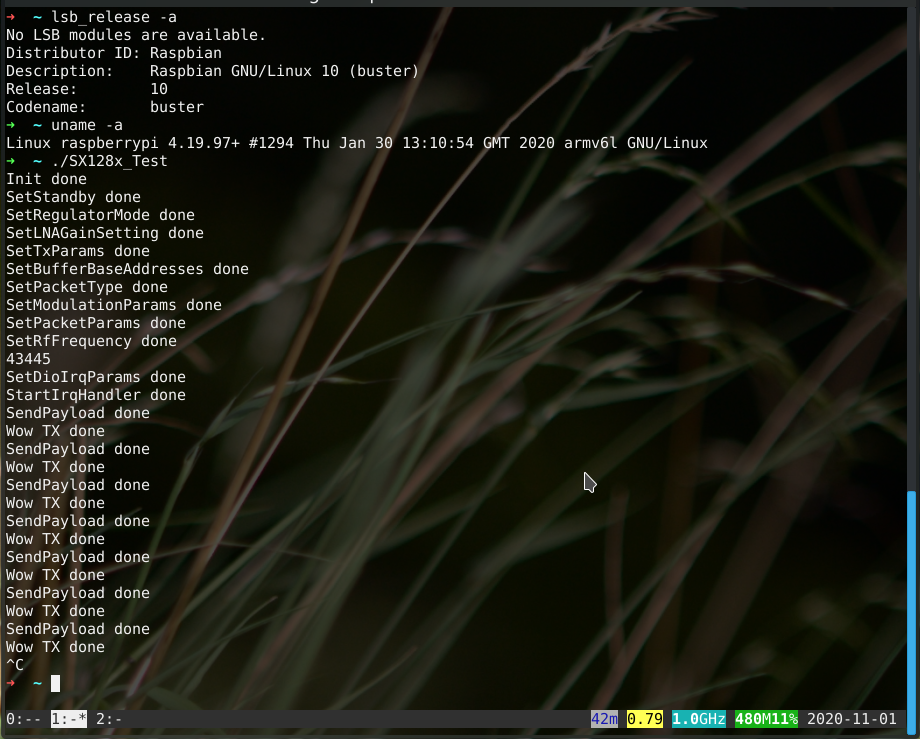Click green prompt arrow before 'uname -a'
This screenshot has height=739, width=920.
(11, 125)
